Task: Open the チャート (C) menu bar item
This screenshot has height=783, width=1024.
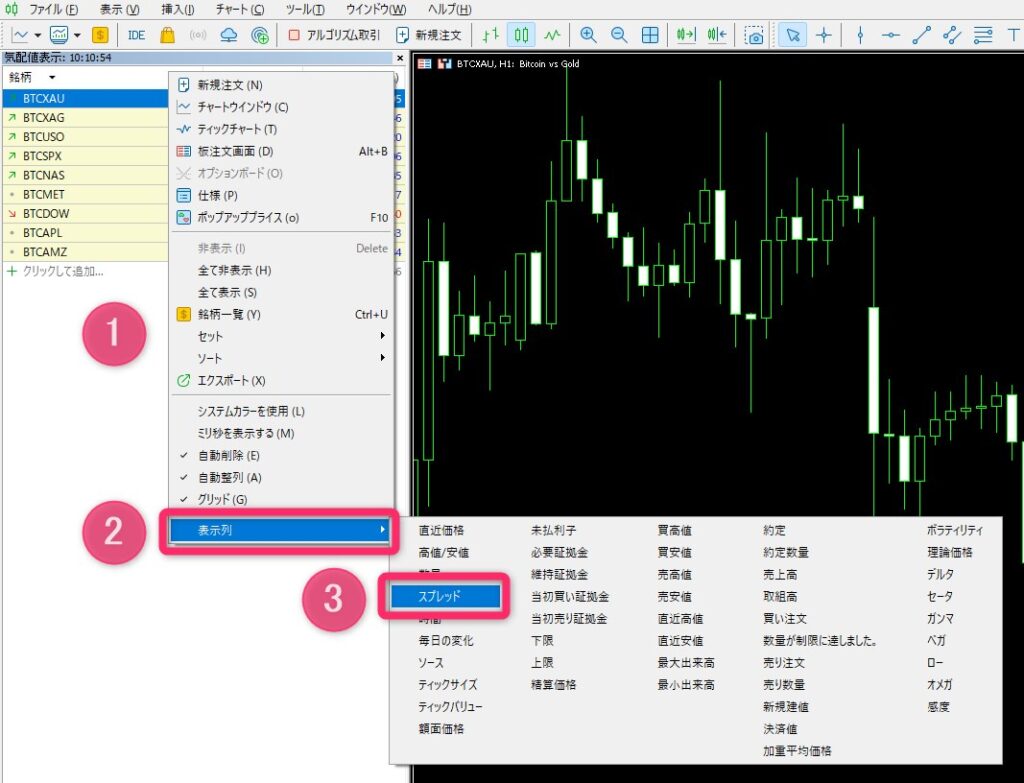Action: [240, 9]
